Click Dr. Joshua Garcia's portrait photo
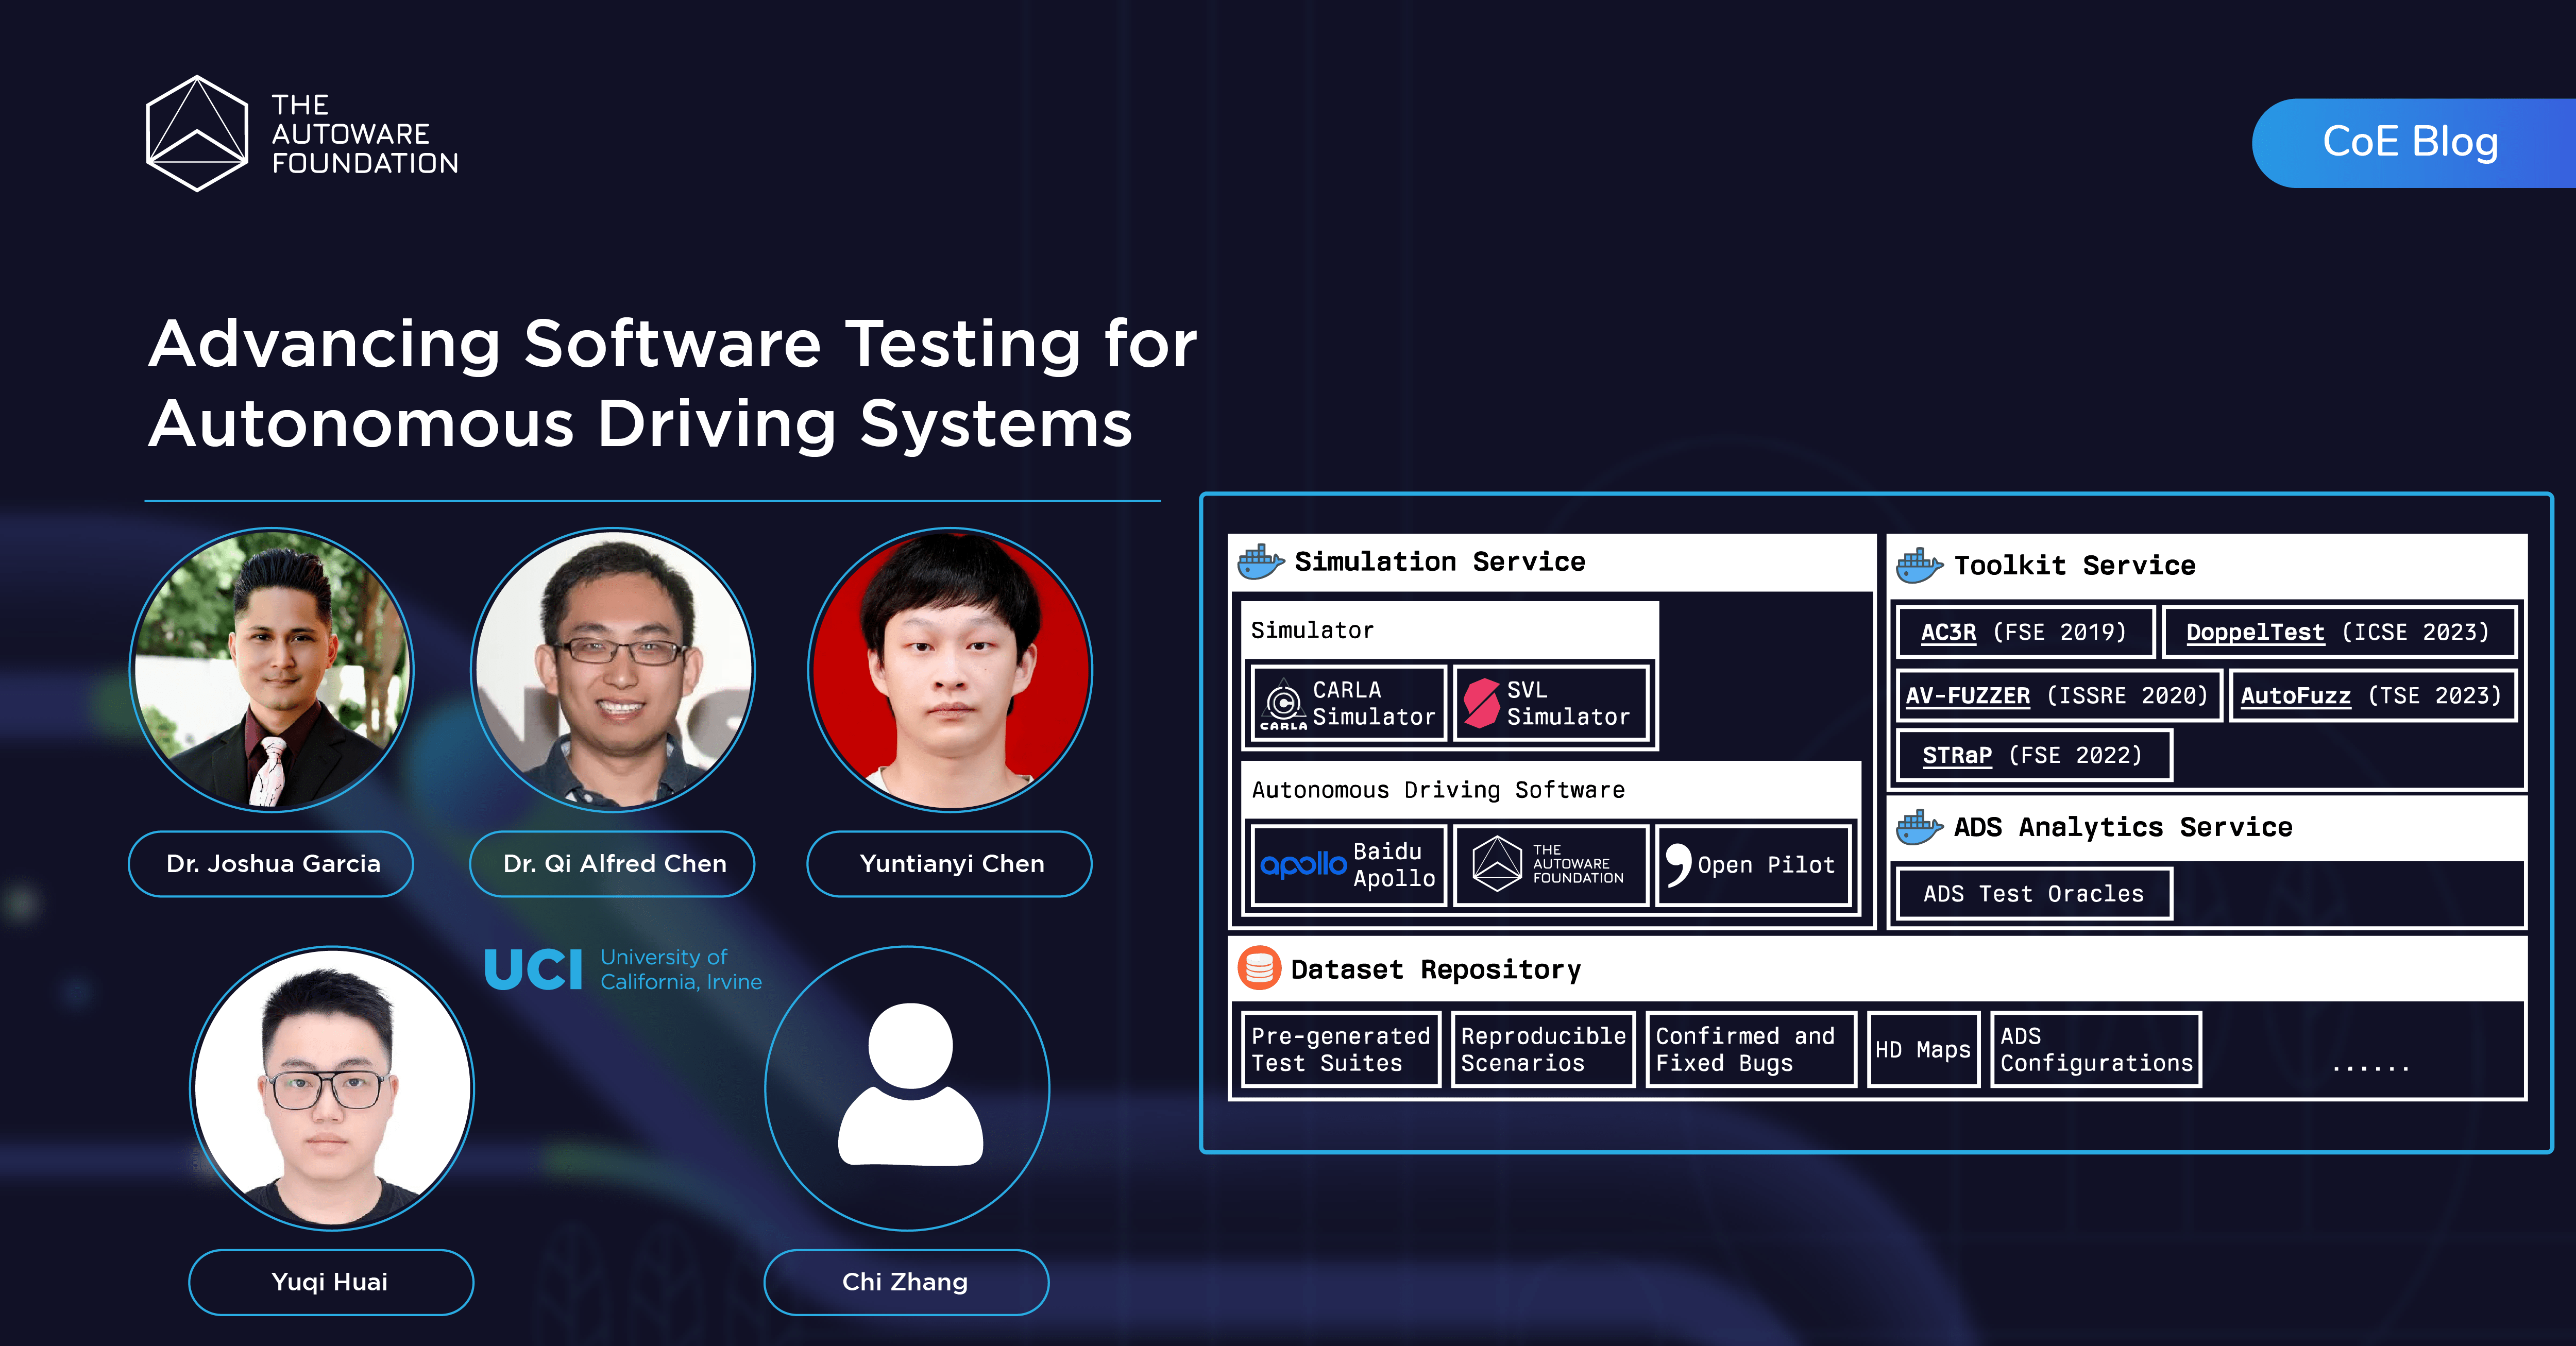The height and width of the screenshot is (1346, 2576). click(x=271, y=672)
